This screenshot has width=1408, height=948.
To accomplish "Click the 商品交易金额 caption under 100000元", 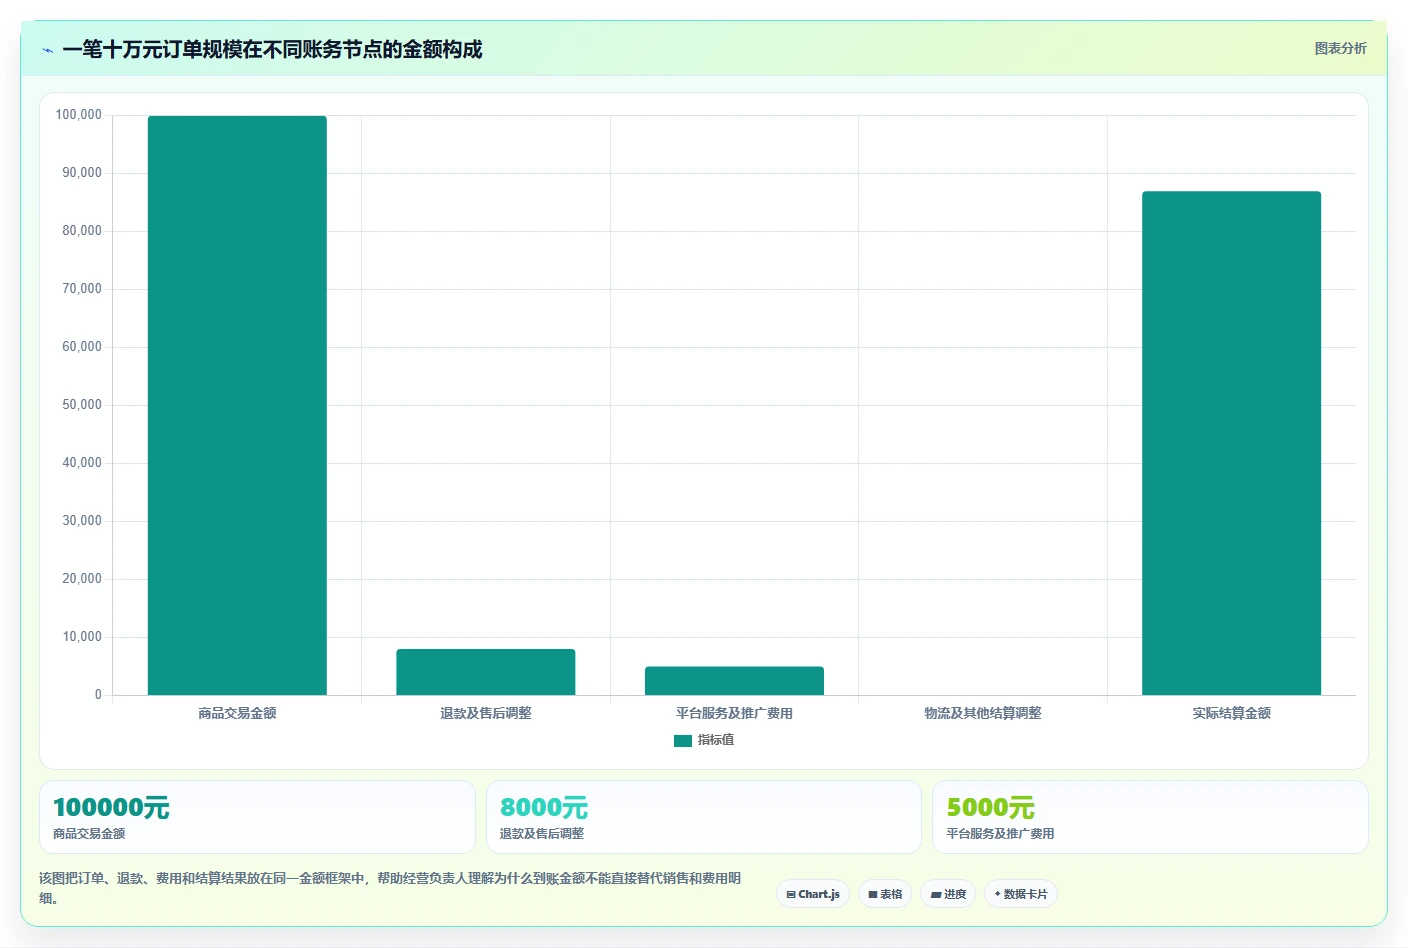I will (89, 834).
